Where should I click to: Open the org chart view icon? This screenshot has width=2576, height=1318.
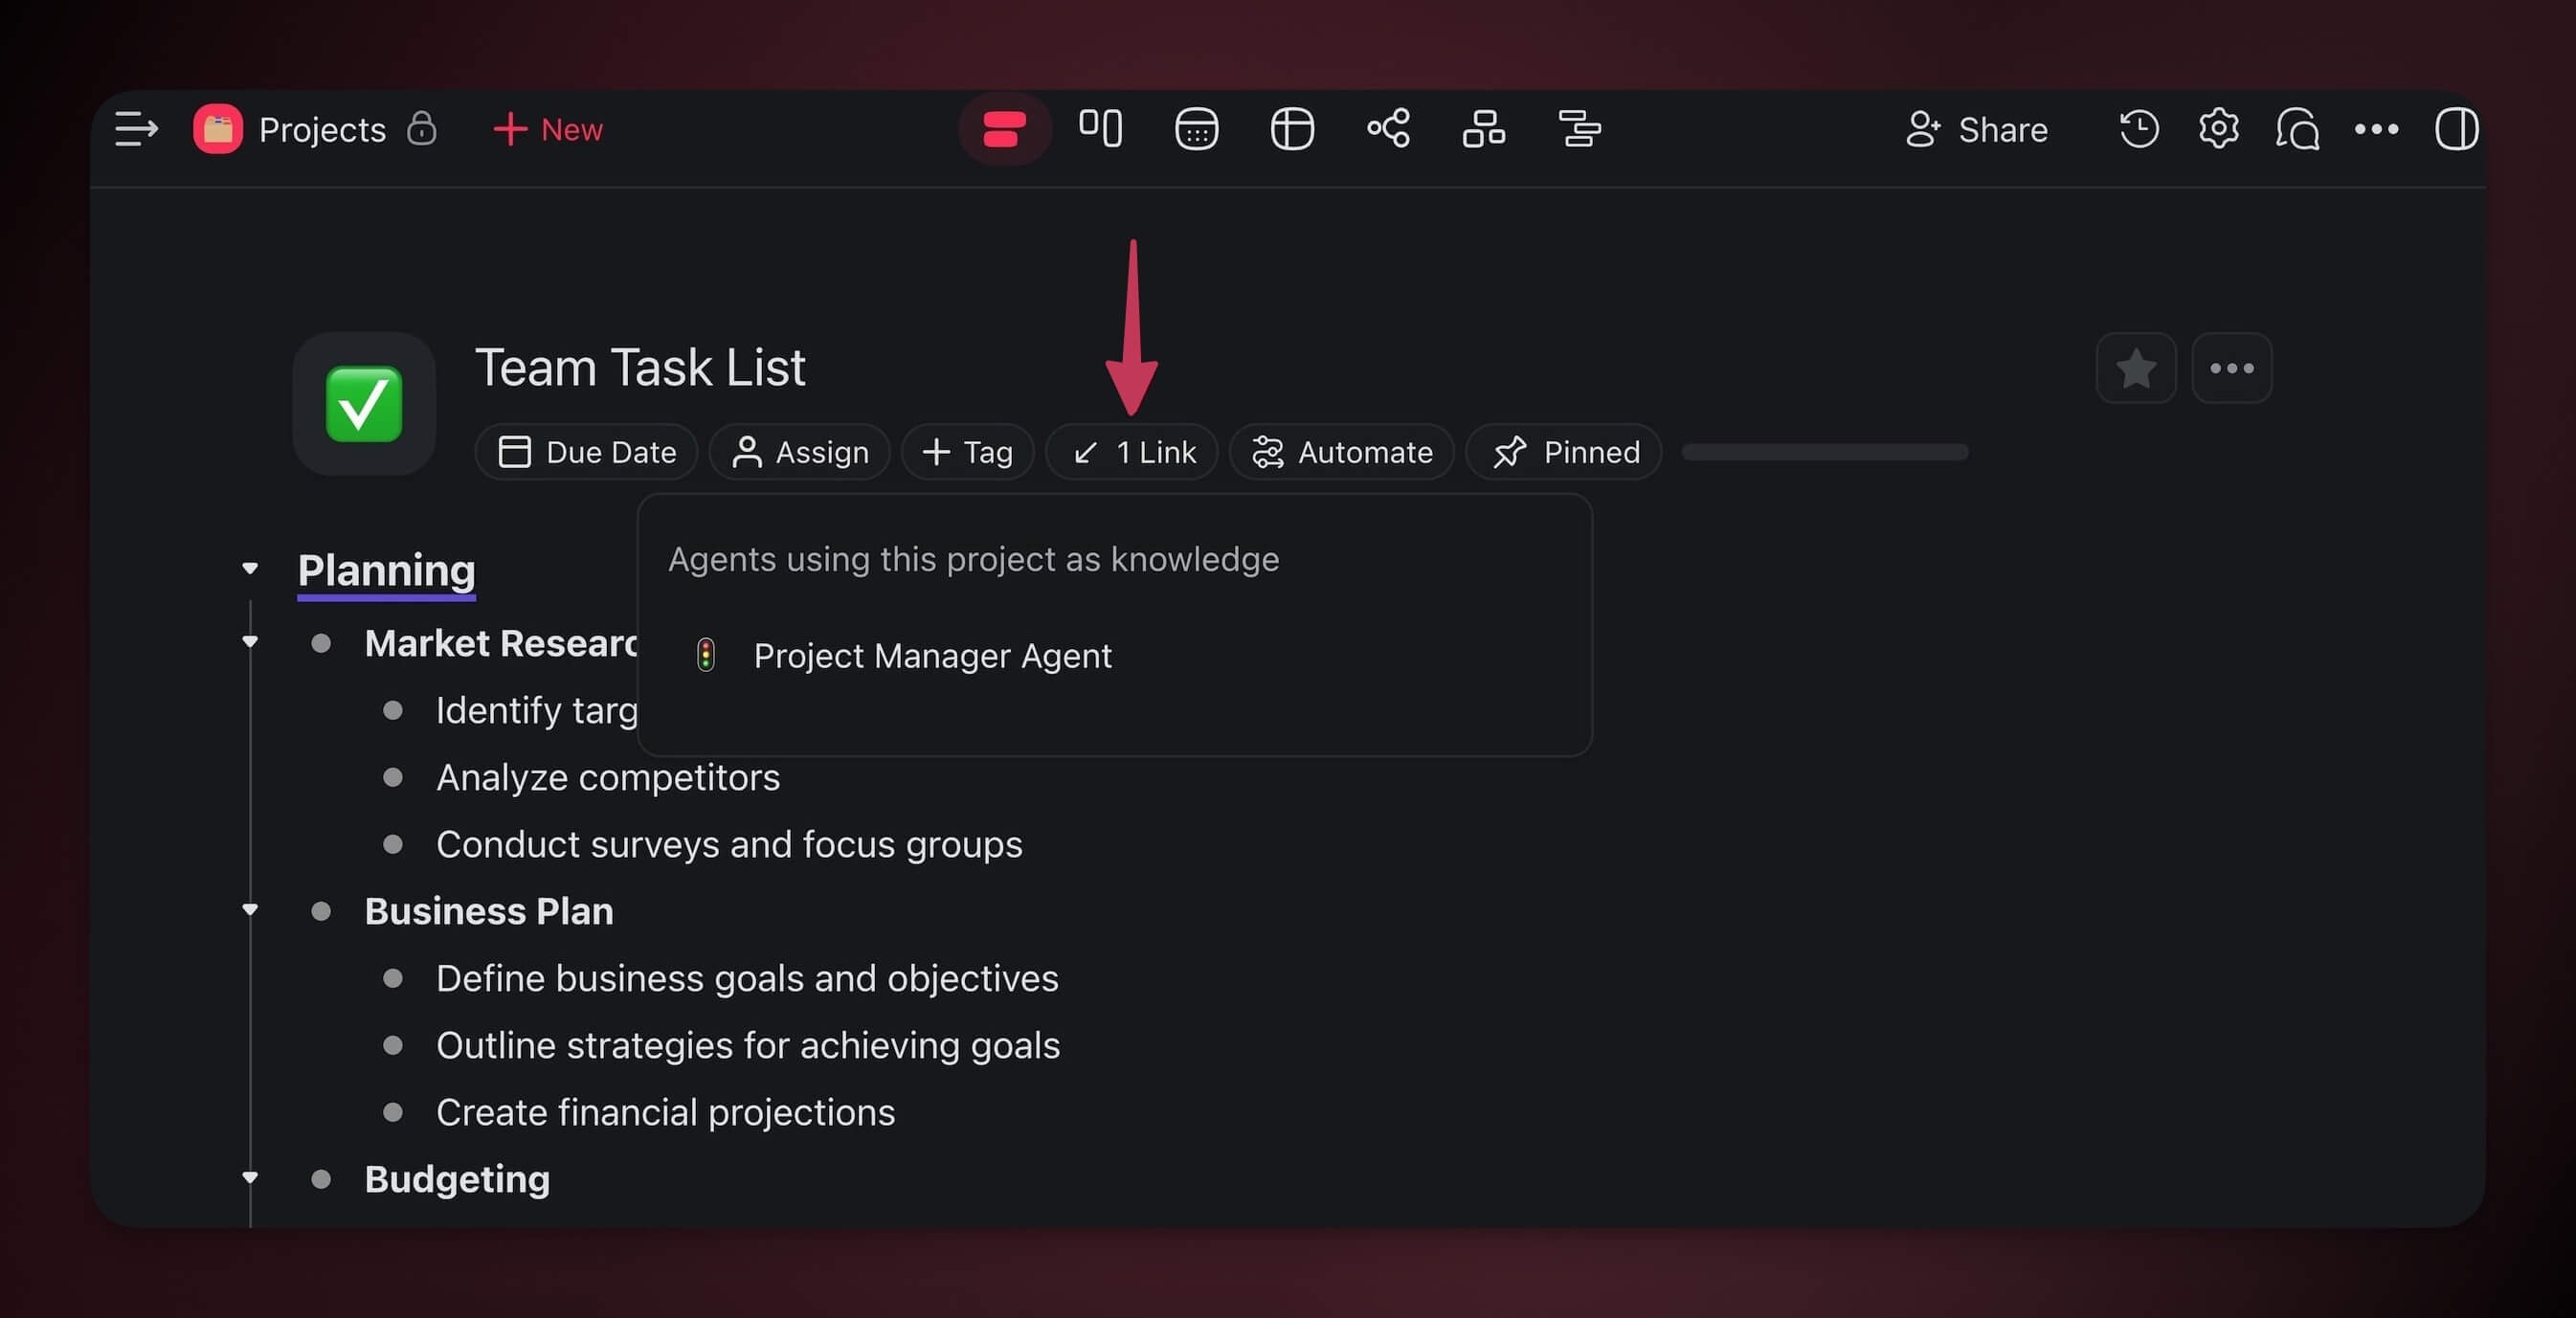pos(1484,129)
